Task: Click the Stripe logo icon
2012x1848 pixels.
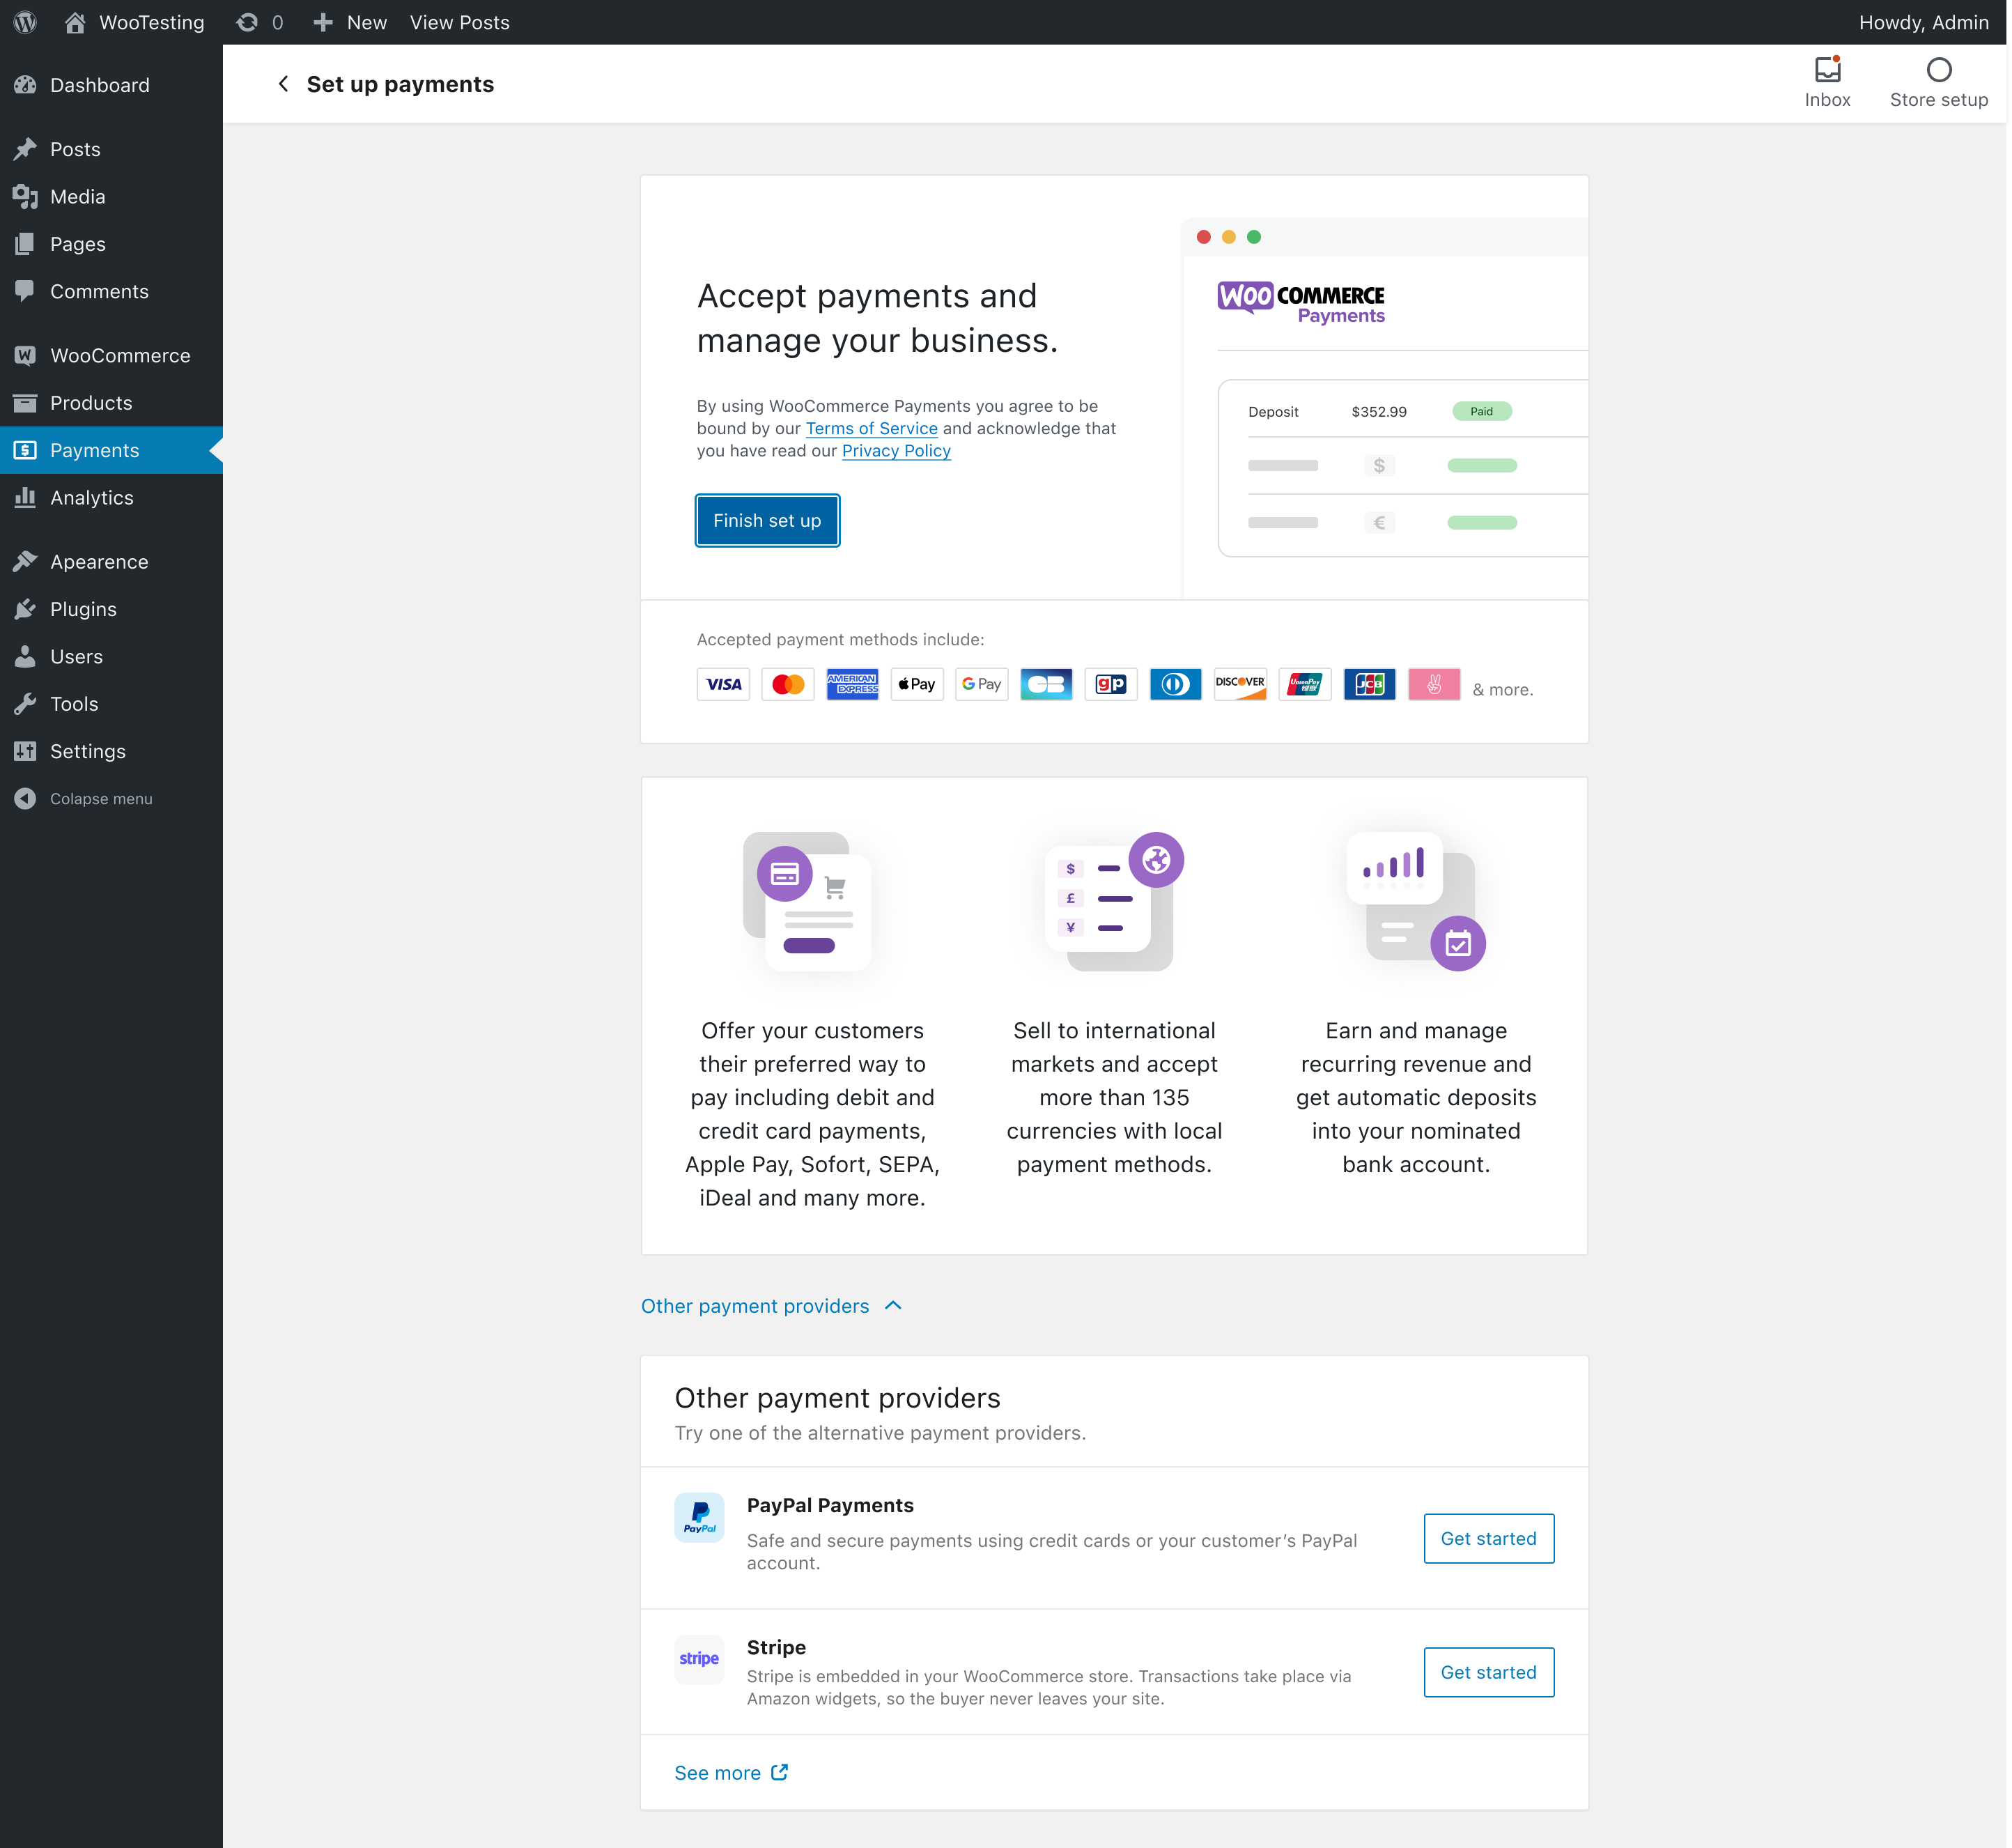Action: pyautogui.click(x=699, y=1660)
